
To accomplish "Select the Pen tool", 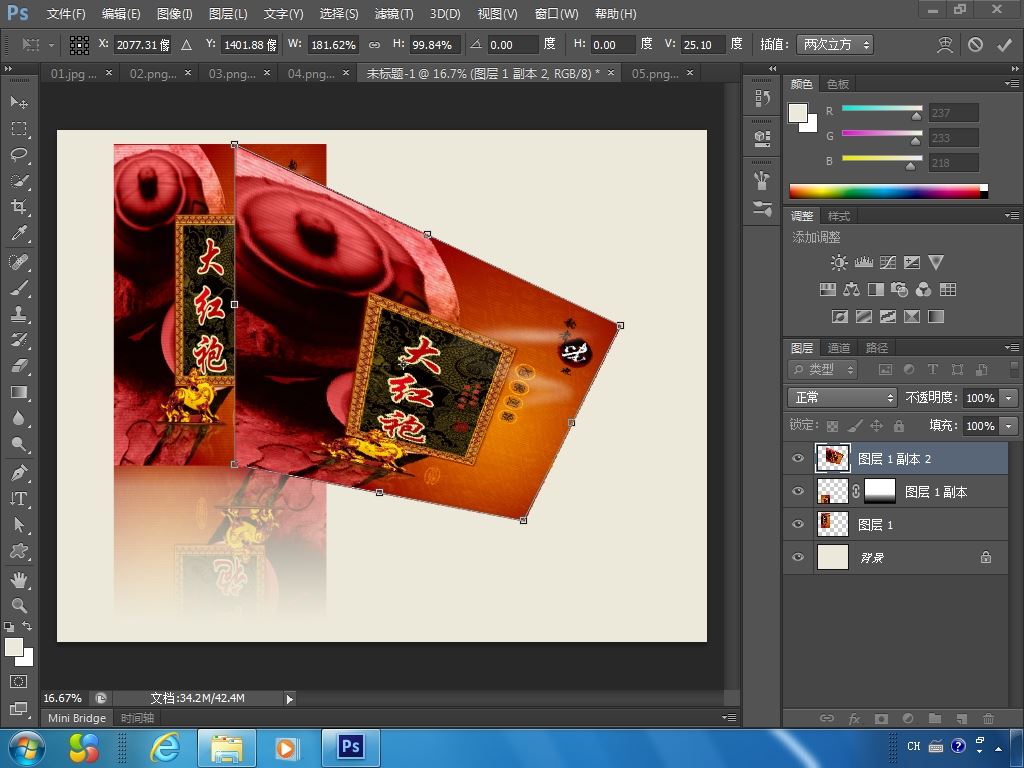I will 19,472.
